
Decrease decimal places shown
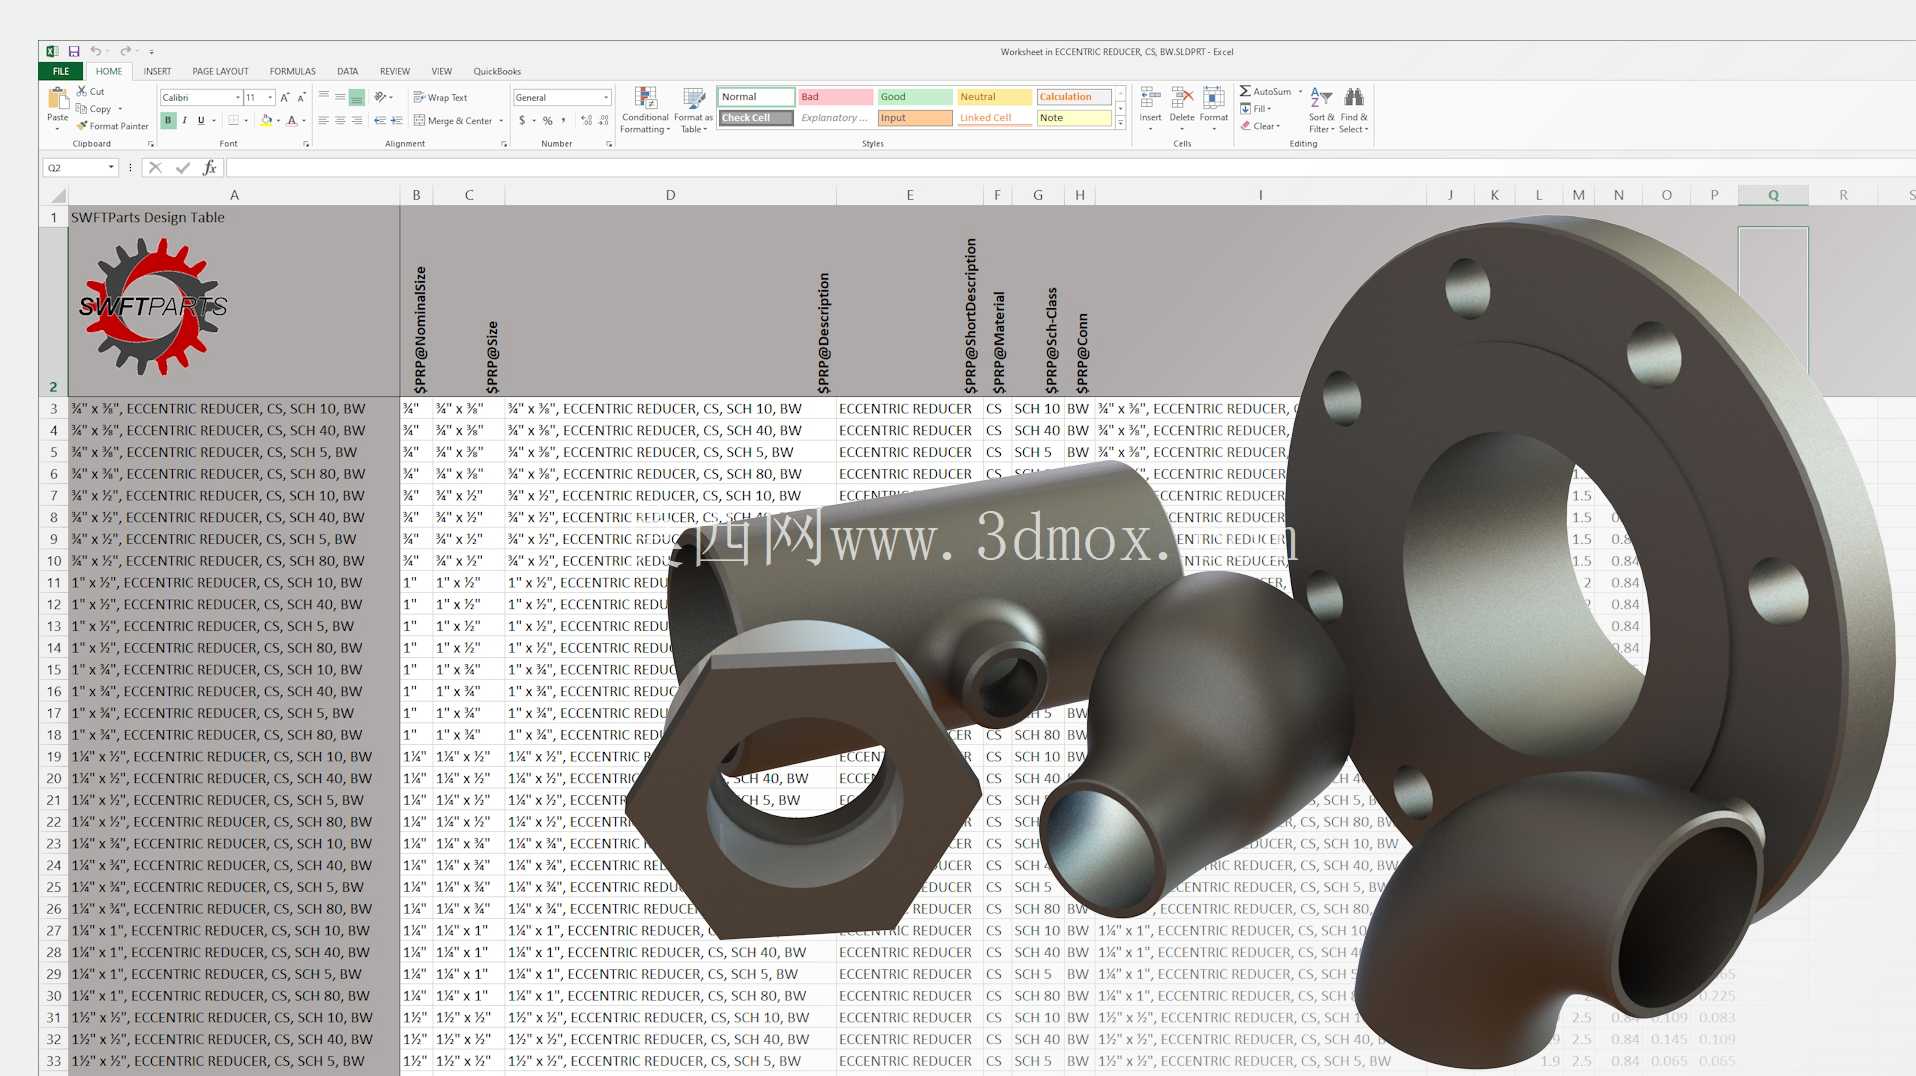coord(603,120)
